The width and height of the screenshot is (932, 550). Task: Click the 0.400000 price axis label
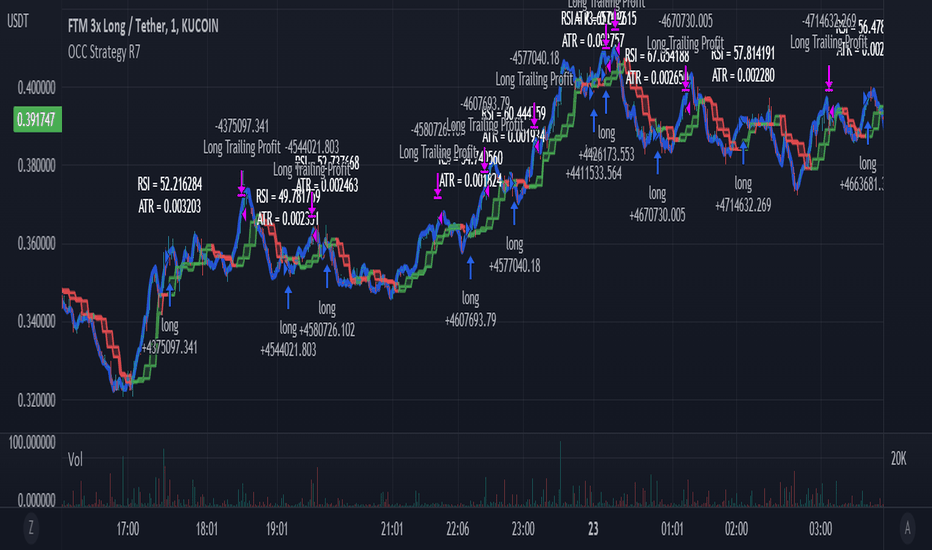click(36, 88)
